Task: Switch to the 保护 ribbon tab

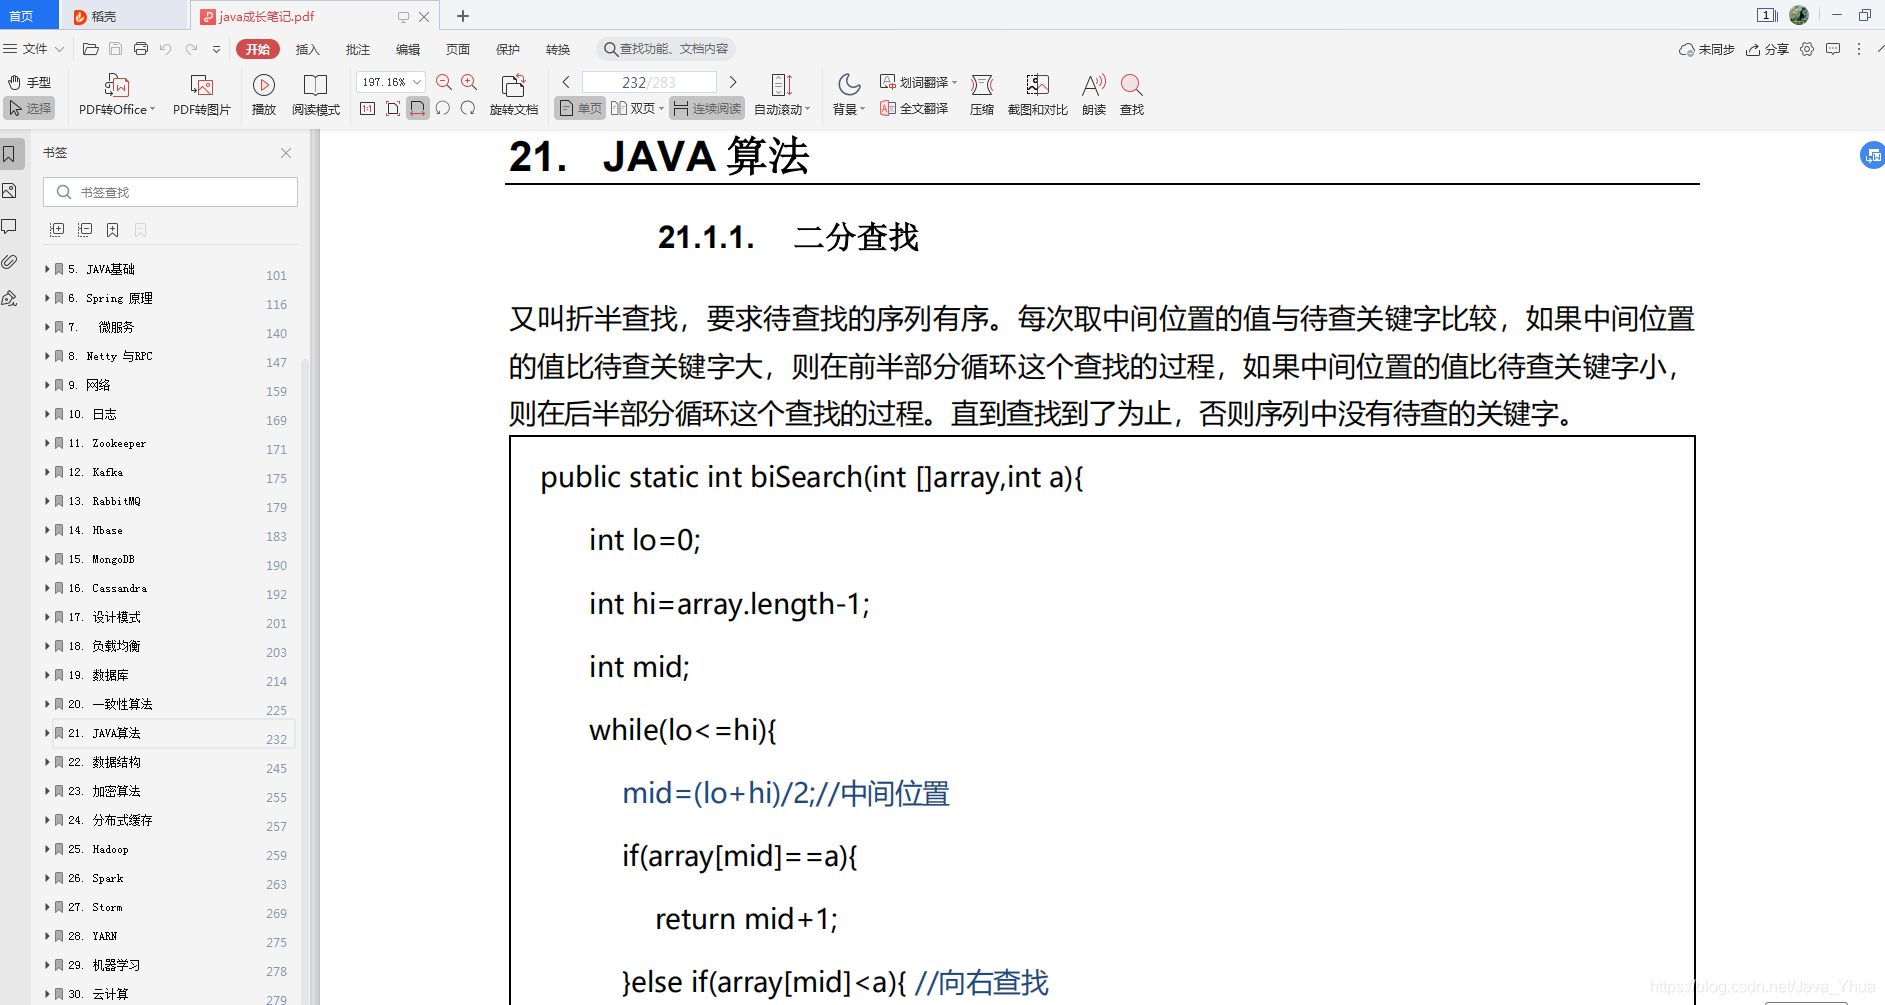Action: [x=508, y=49]
